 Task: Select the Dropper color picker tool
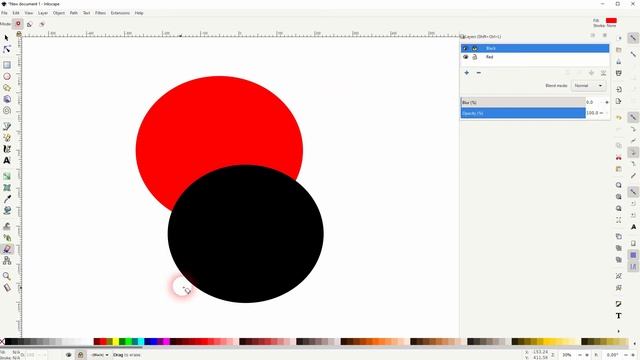7,199
